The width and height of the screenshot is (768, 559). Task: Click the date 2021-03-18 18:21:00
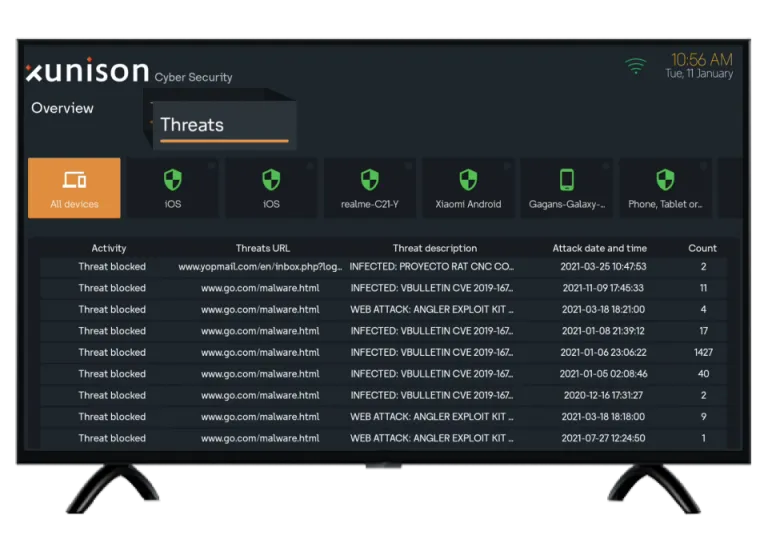pos(603,310)
